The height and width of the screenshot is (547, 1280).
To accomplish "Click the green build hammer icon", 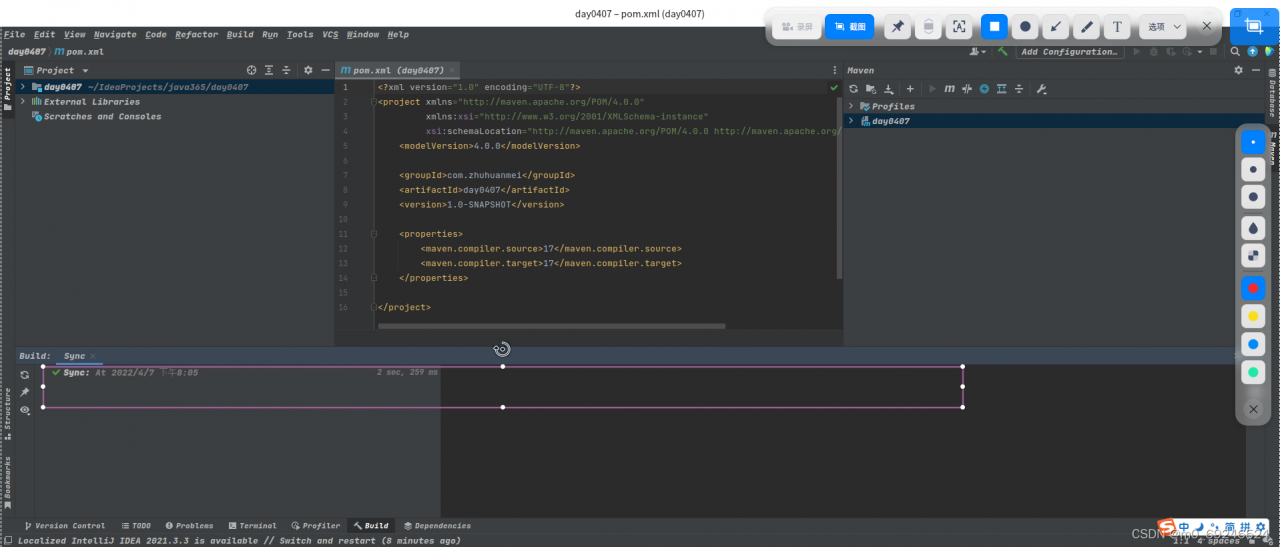I will (x=1002, y=52).
